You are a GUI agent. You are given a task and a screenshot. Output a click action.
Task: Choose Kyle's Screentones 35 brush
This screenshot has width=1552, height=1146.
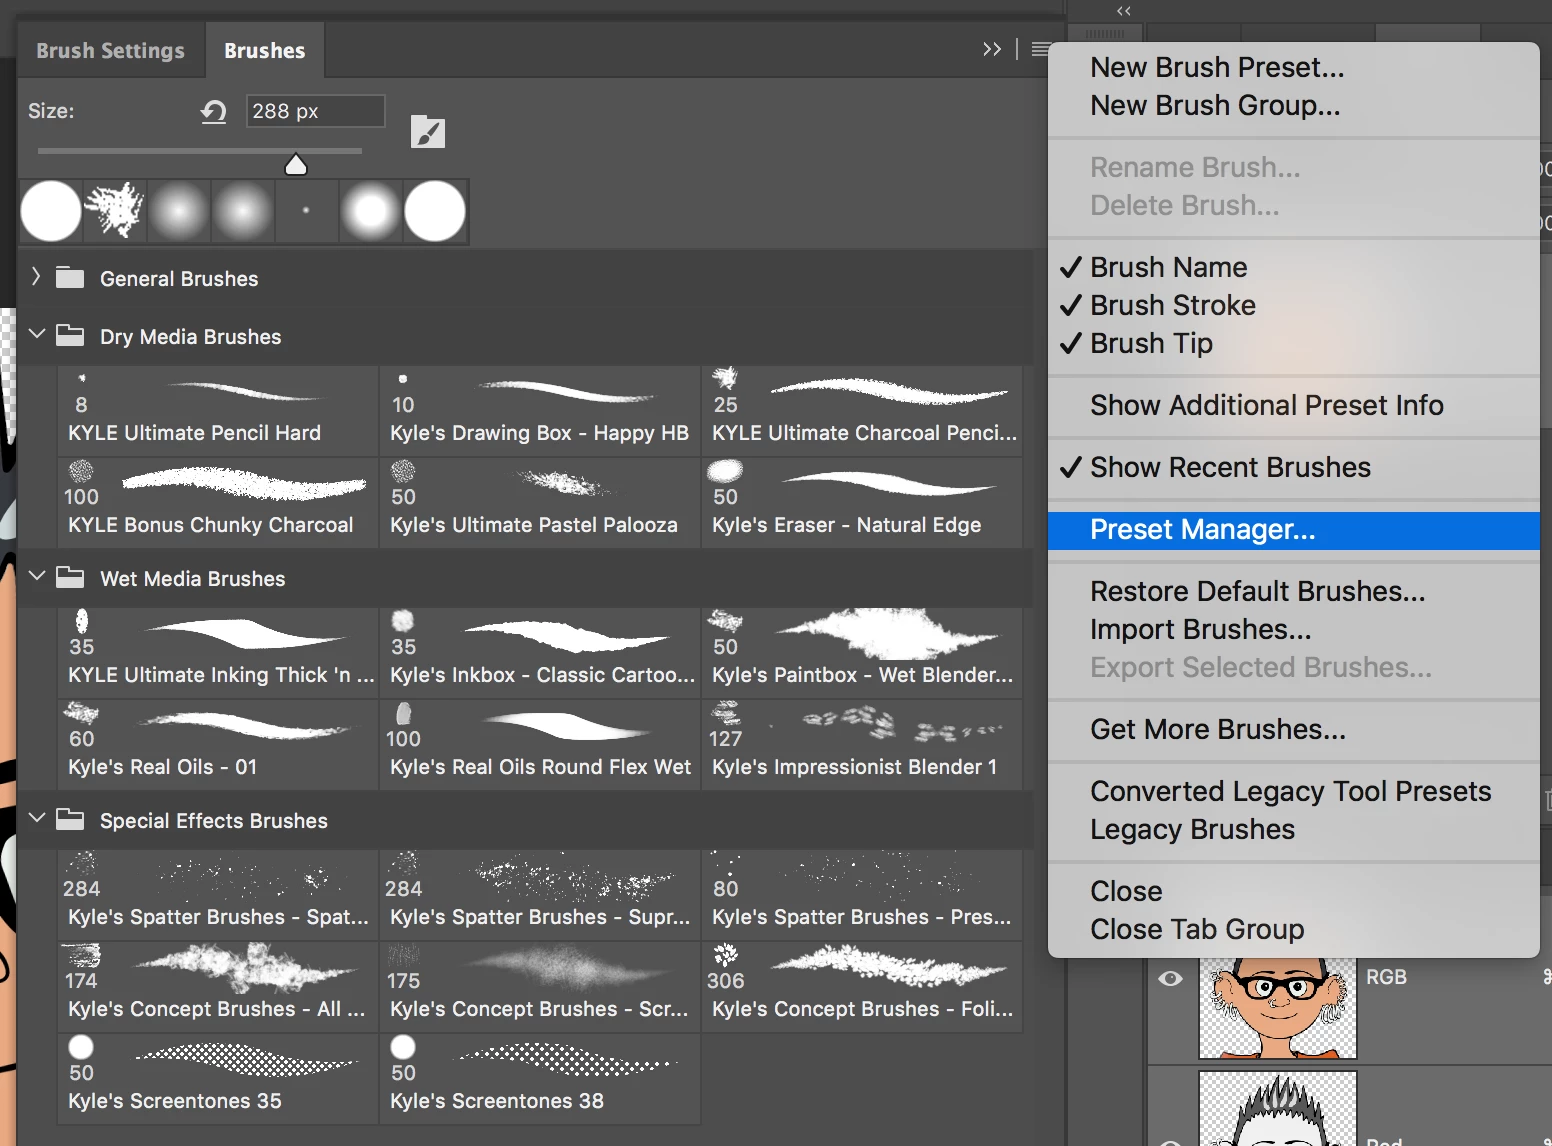pyautogui.click(x=218, y=1078)
